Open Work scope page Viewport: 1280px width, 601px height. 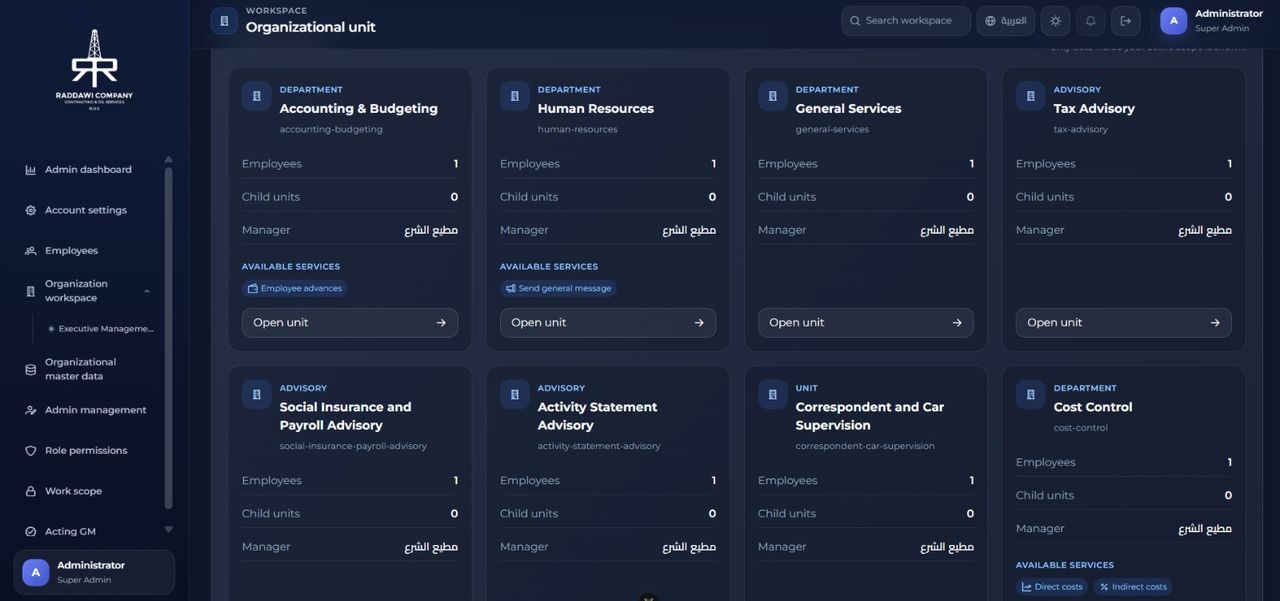[88, 491]
